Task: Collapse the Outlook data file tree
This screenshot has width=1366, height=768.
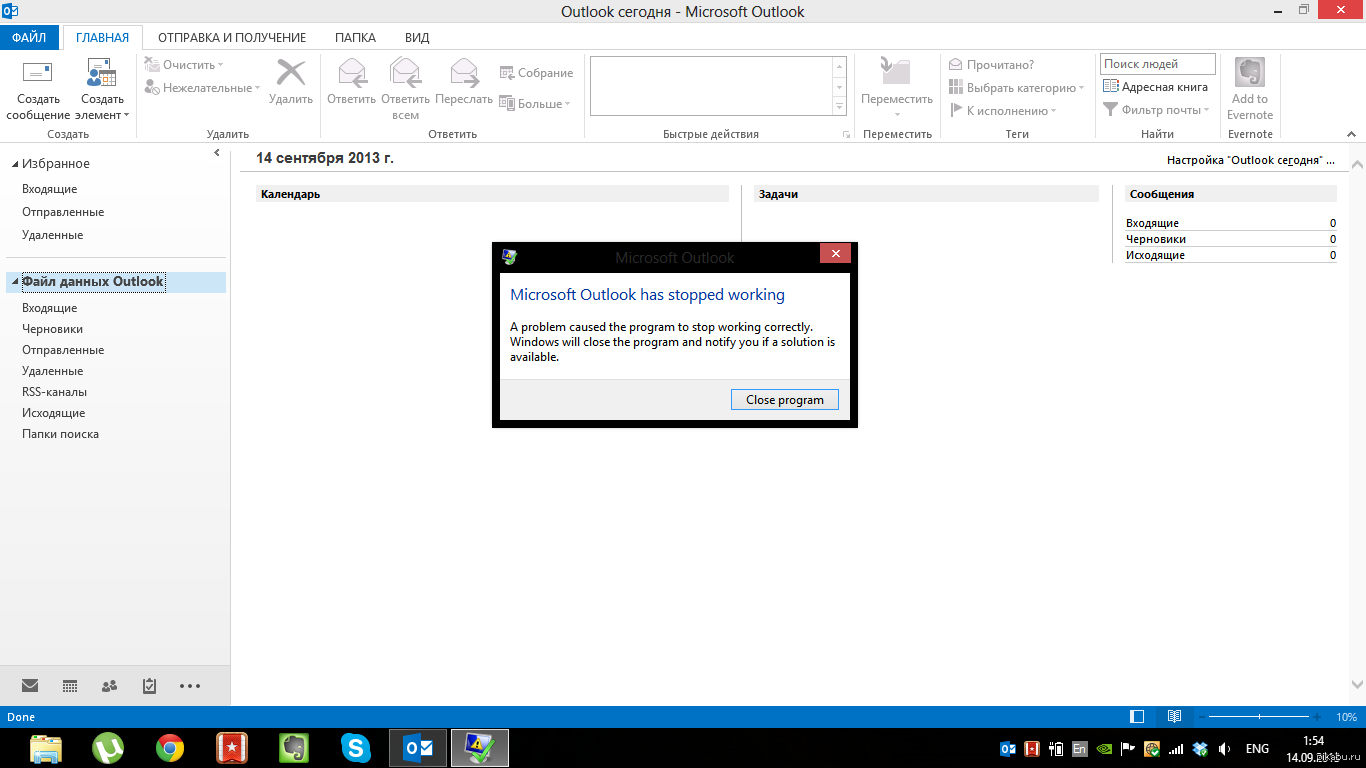Action: 14,282
